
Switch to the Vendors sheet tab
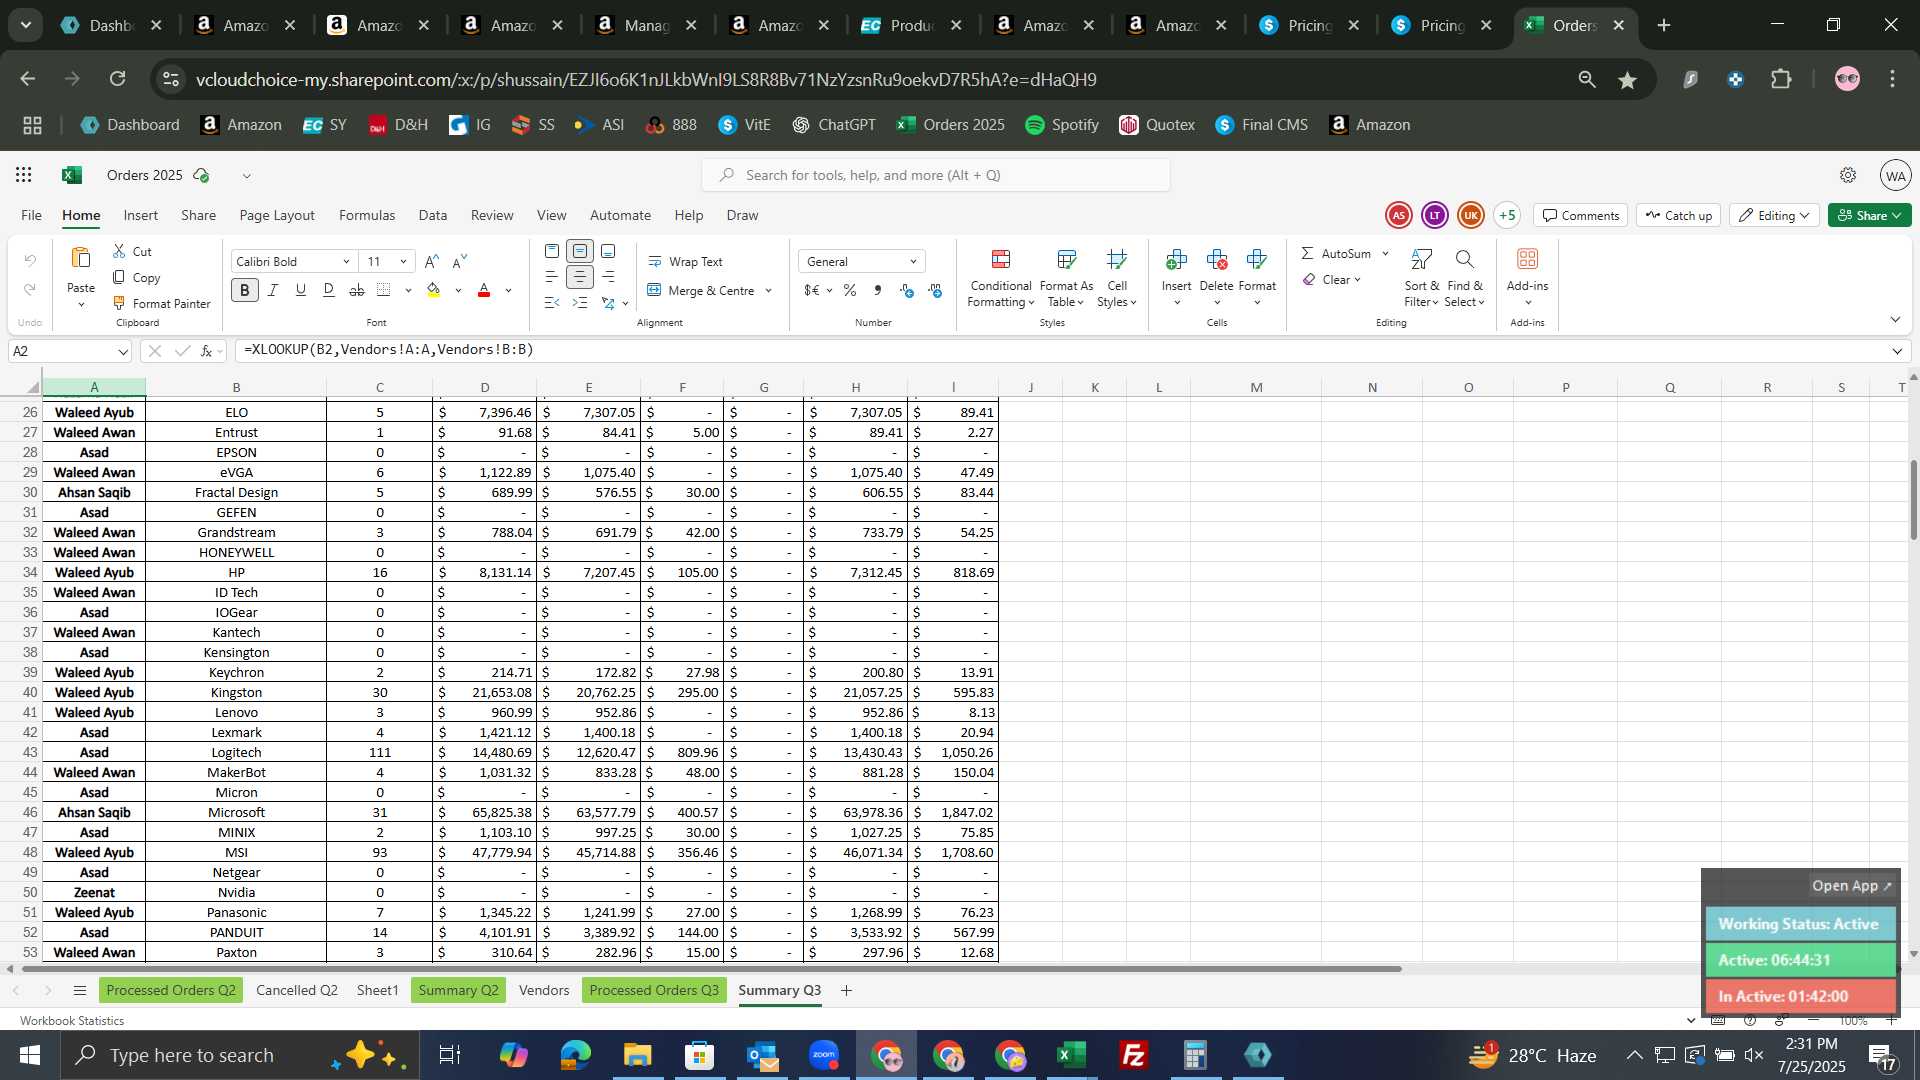tap(544, 990)
